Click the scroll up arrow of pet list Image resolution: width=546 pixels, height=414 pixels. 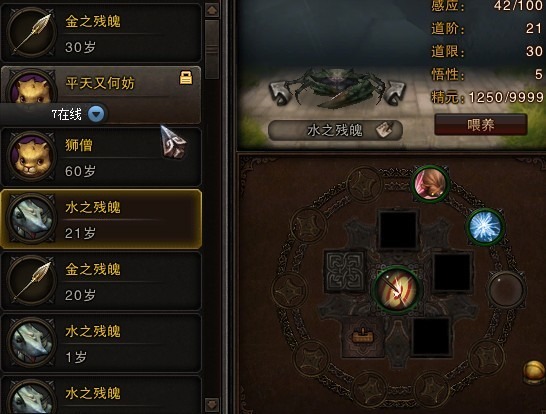[x=212, y=10]
